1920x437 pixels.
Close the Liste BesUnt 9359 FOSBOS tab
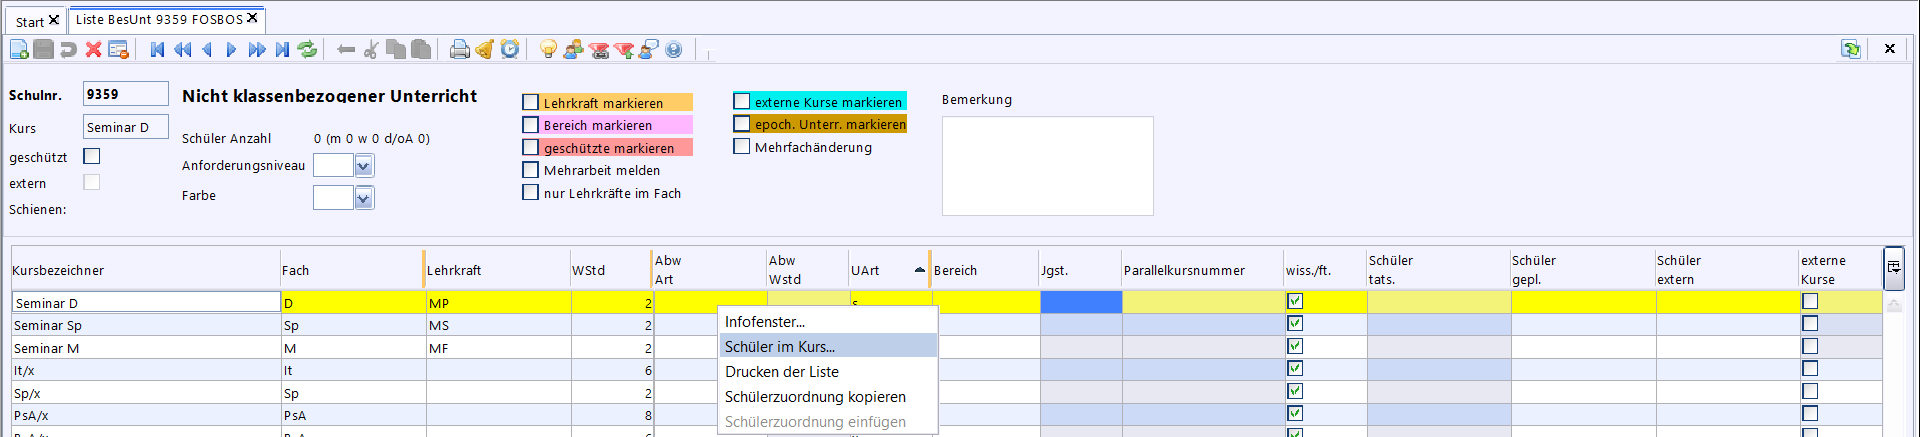(x=253, y=18)
